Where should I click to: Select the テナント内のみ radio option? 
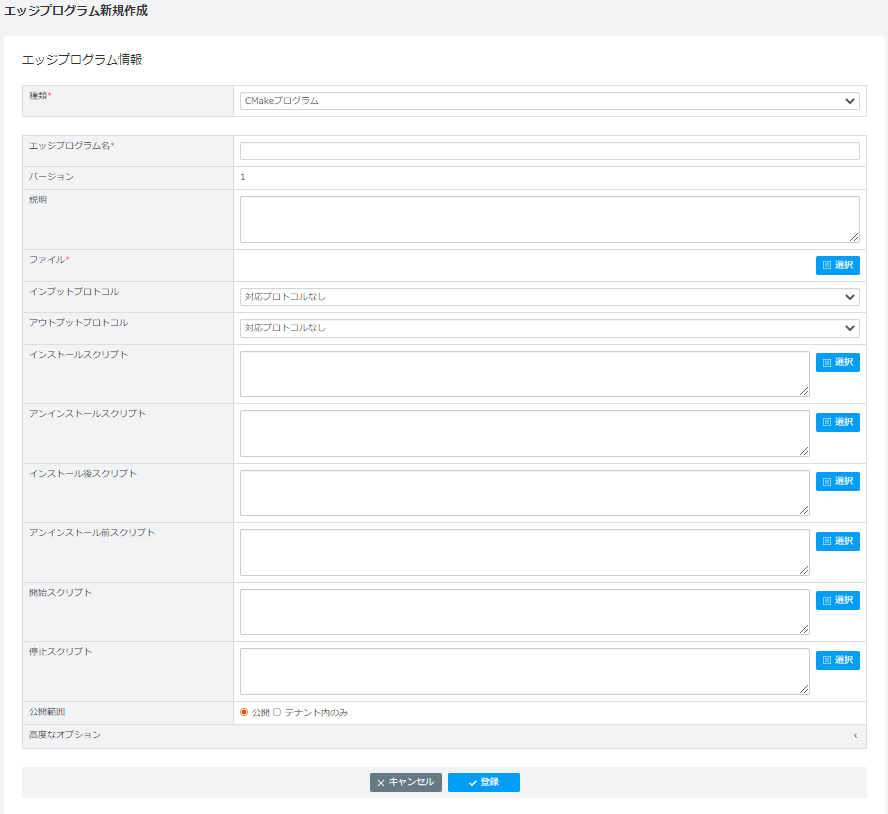coord(277,712)
